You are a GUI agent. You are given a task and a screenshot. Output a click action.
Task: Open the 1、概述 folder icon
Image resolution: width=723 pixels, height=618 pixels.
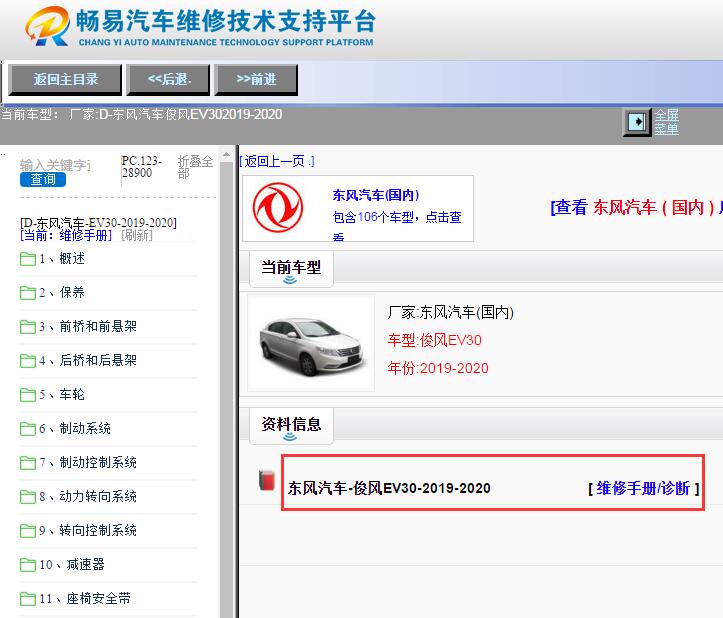pos(28,259)
